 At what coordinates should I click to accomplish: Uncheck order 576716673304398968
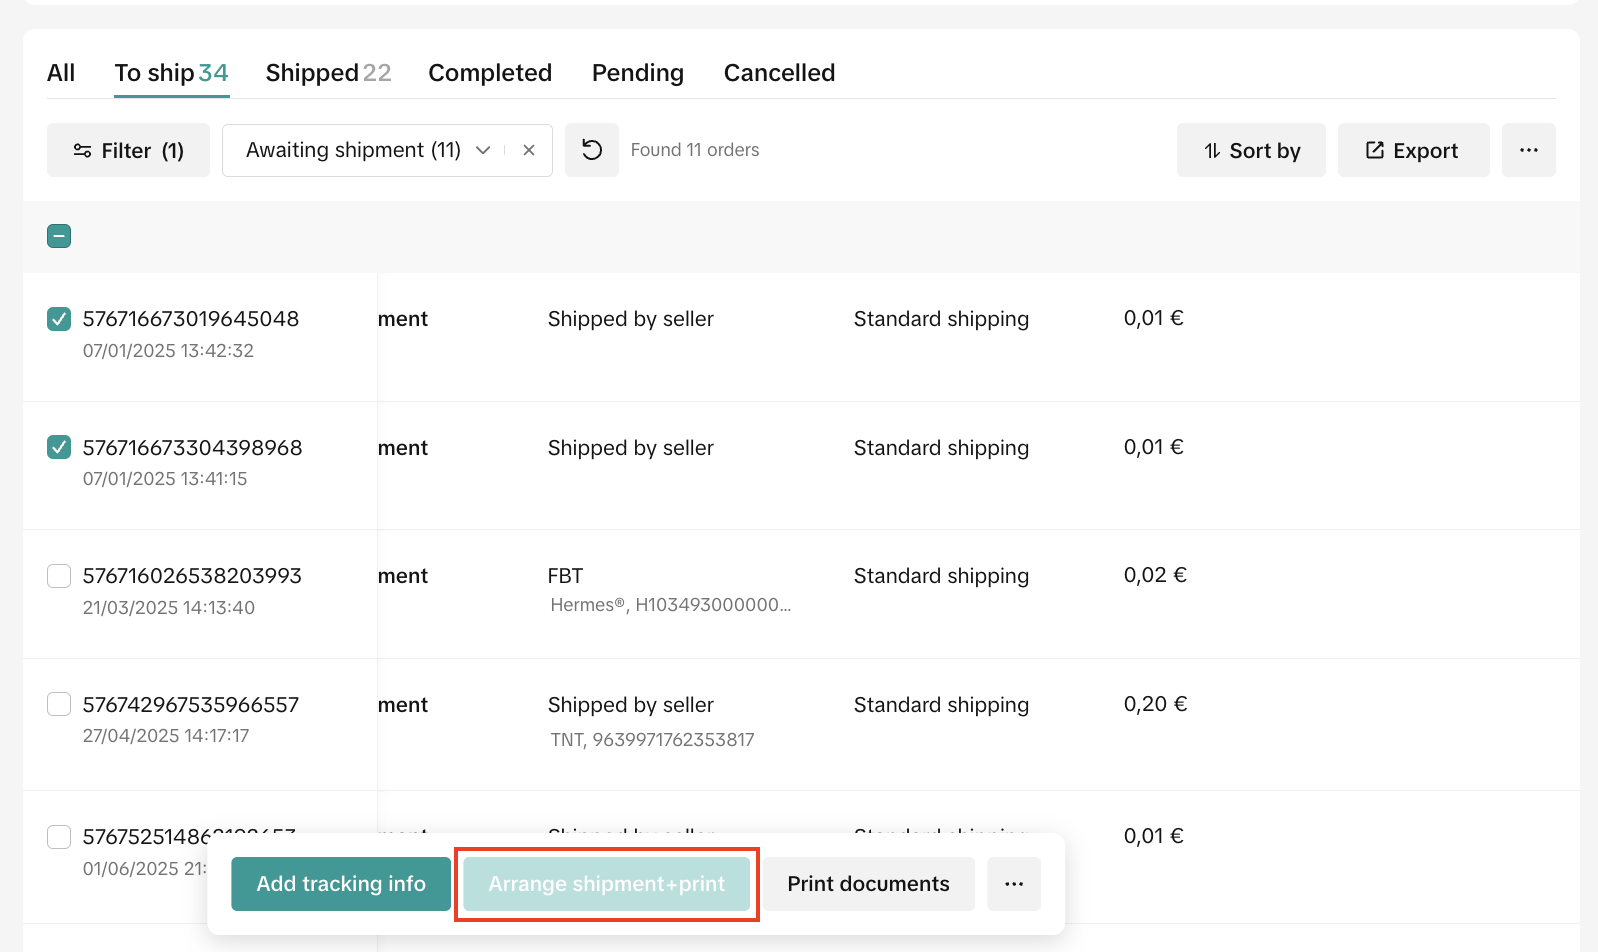pos(59,447)
